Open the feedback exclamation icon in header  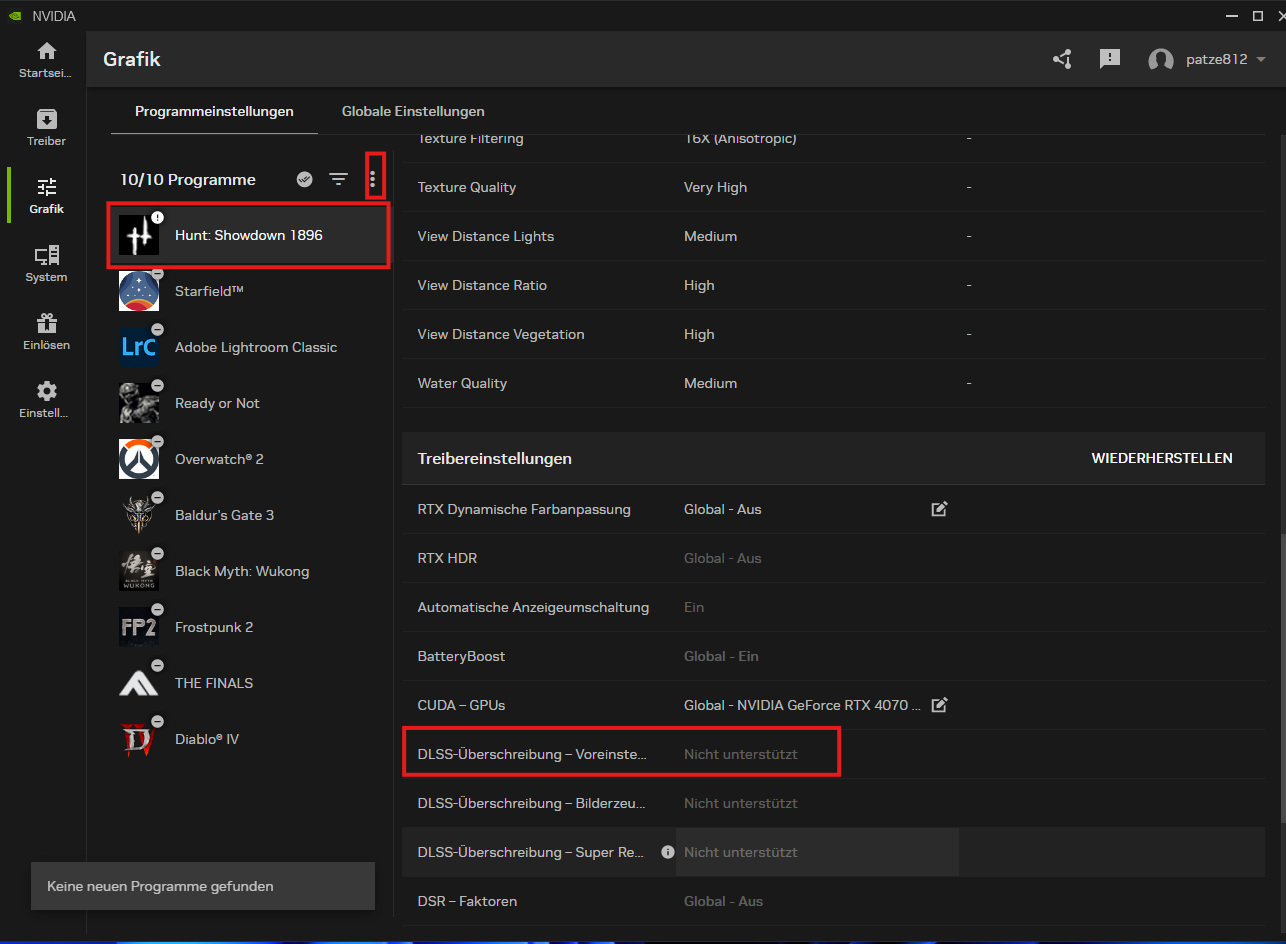pos(1109,59)
